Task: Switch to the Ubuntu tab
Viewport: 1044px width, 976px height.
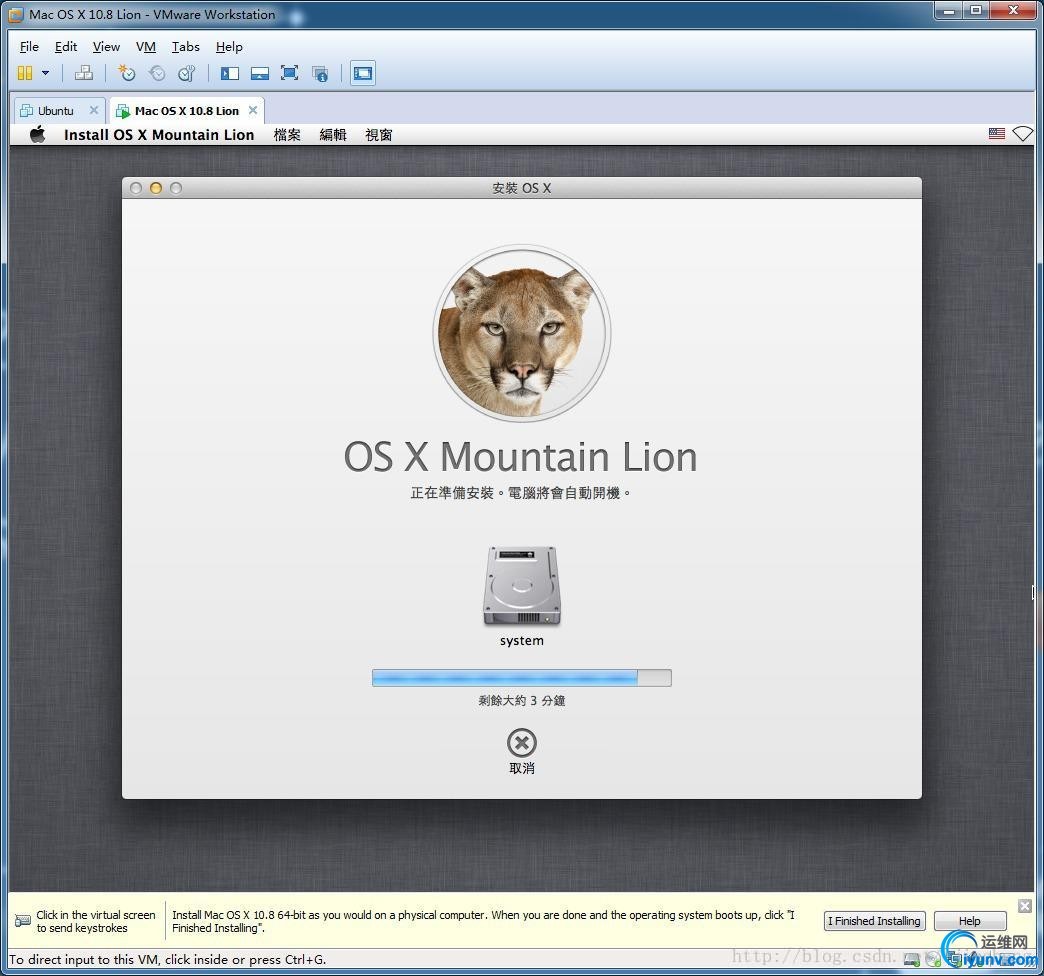Action: click(x=56, y=111)
